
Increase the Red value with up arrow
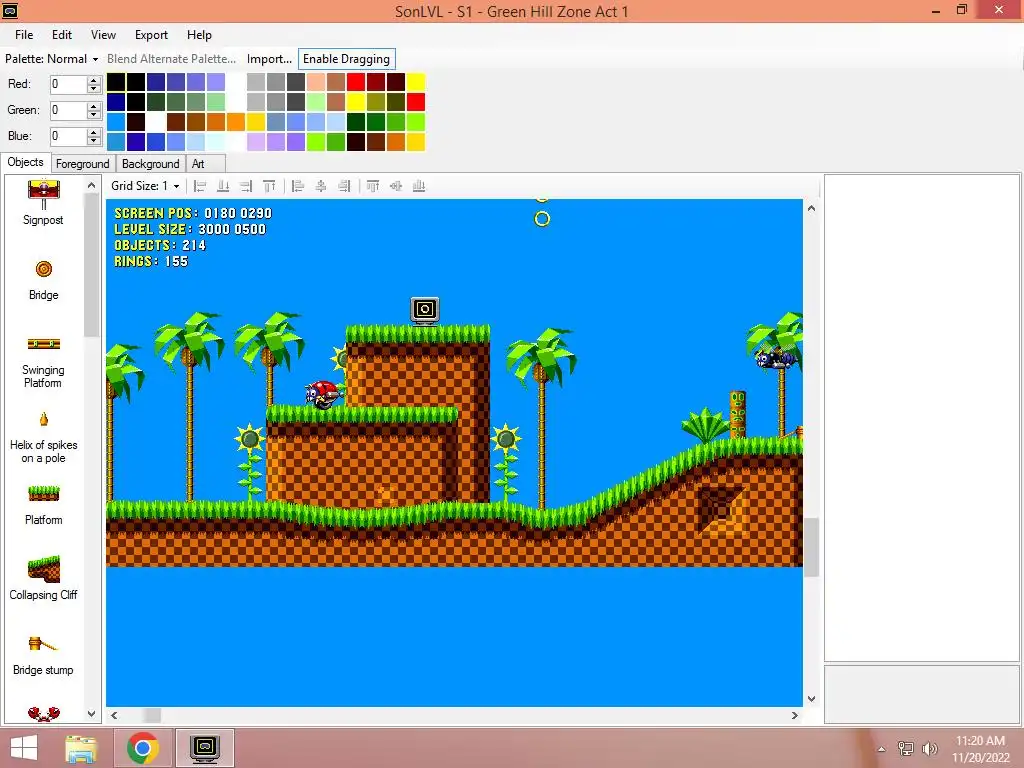pyautogui.click(x=94, y=80)
